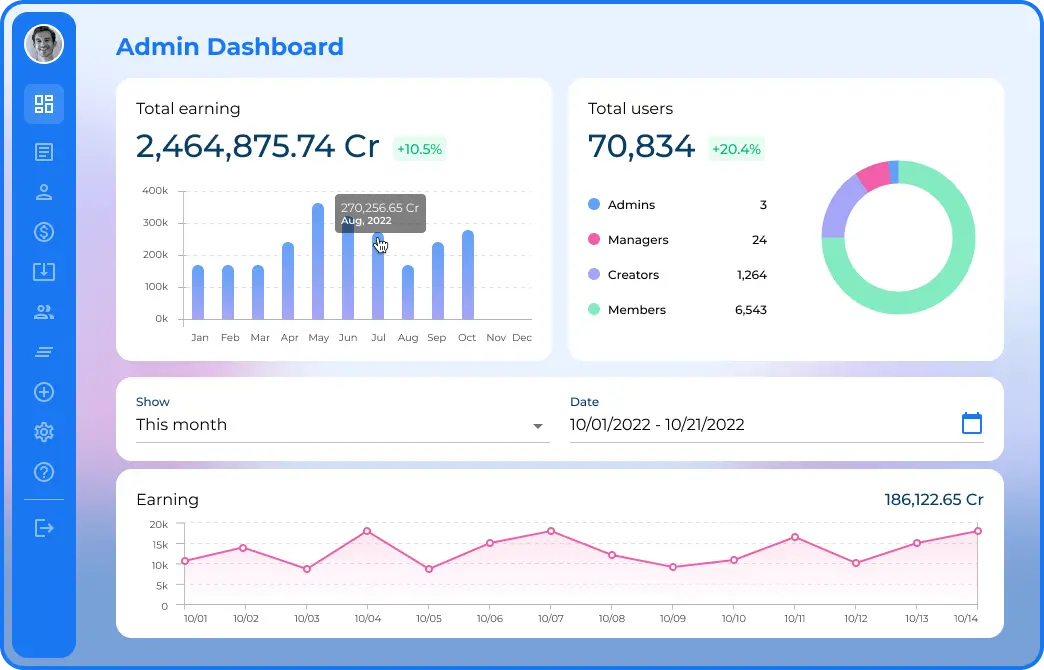The height and width of the screenshot is (670, 1044).
Task: Click the Sep bar in earnings chart
Action: tap(437, 281)
